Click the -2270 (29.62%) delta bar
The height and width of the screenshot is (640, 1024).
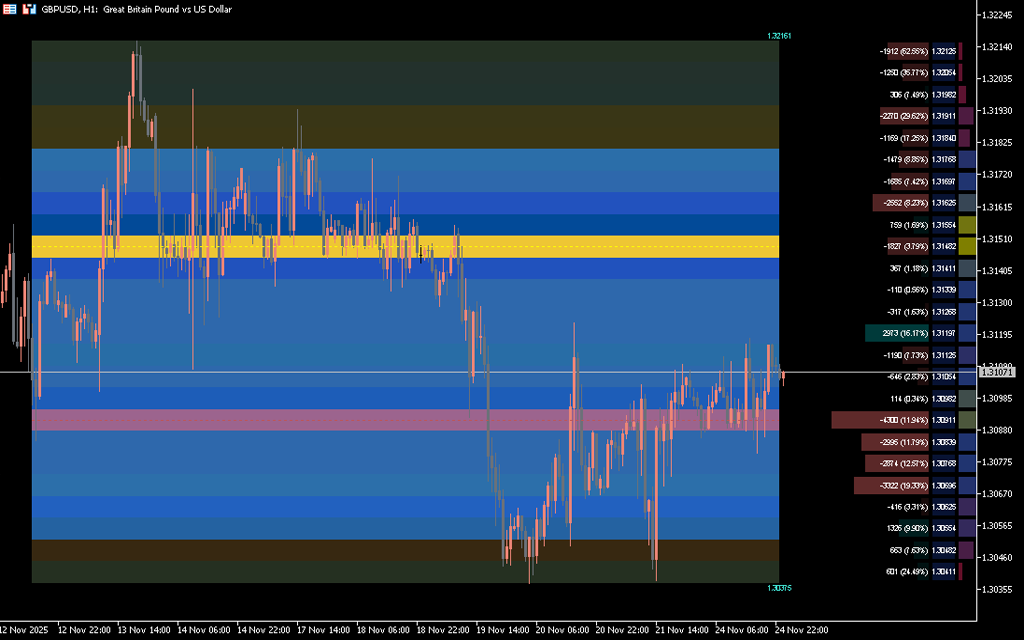click(x=904, y=116)
